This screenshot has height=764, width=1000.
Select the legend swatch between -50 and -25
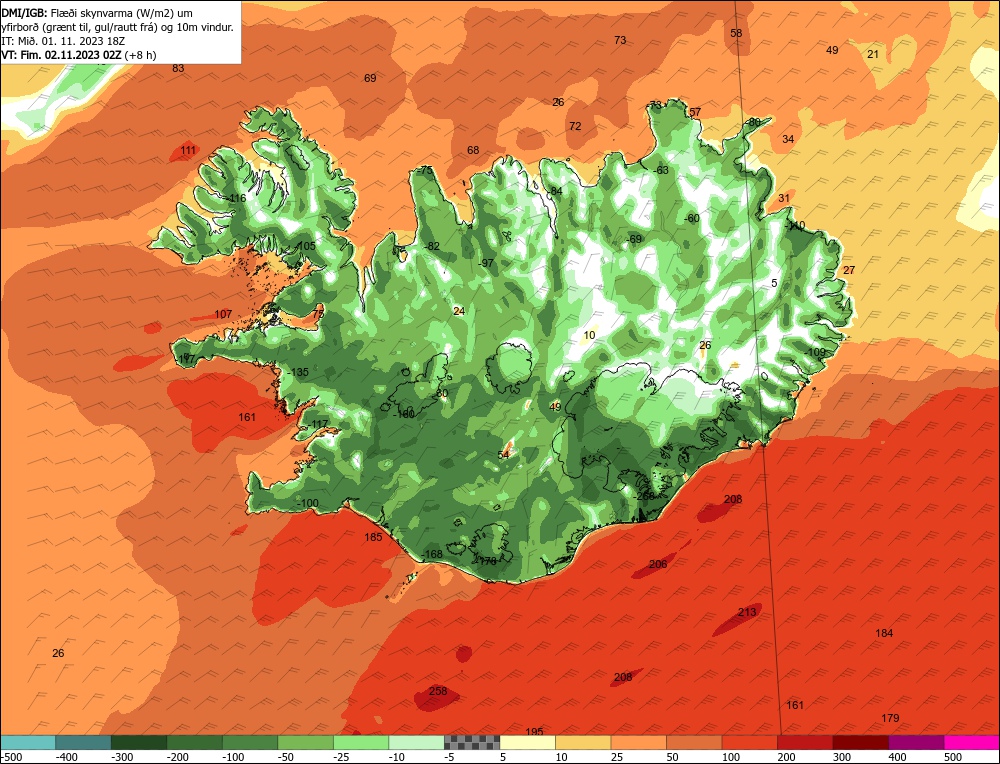click(305, 742)
